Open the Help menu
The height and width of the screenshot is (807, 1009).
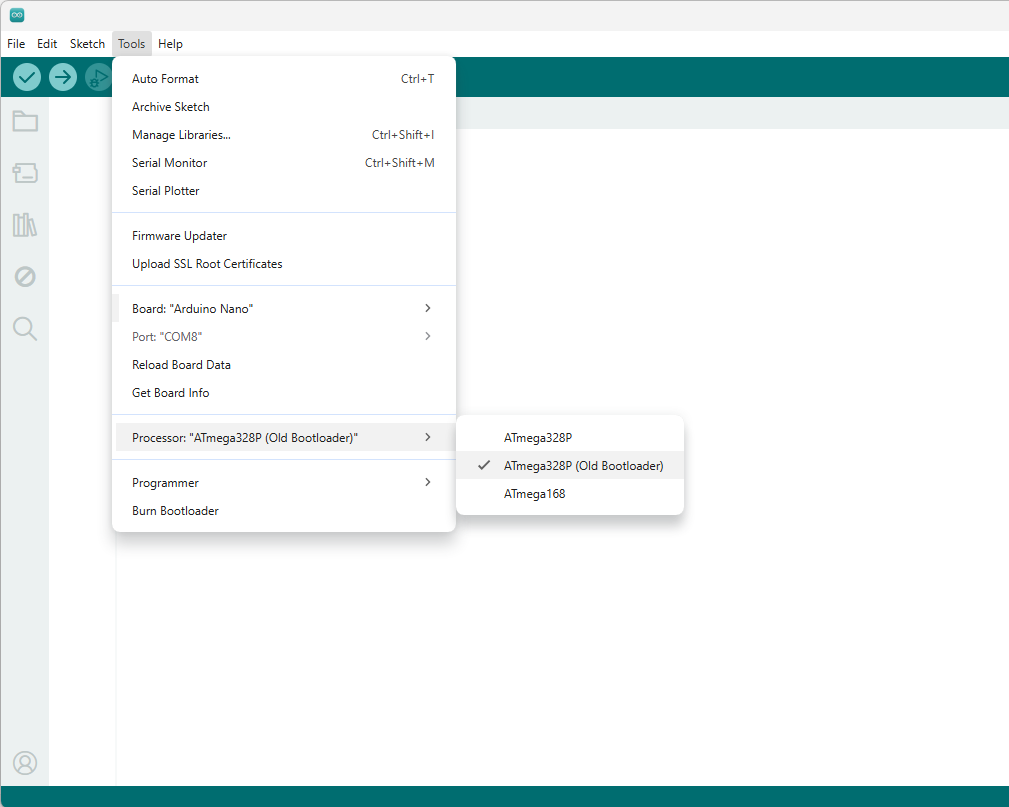pyautogui.click(x=171, y=44)
